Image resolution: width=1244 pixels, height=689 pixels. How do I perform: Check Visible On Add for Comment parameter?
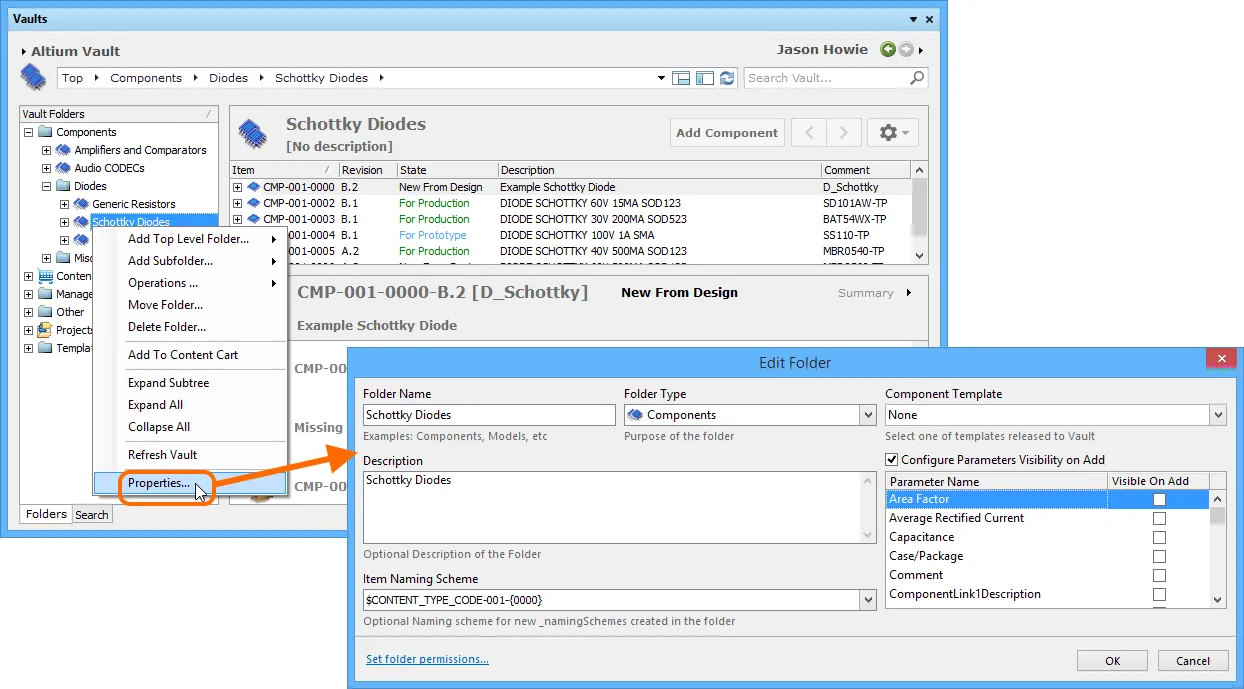[1159, 575]
